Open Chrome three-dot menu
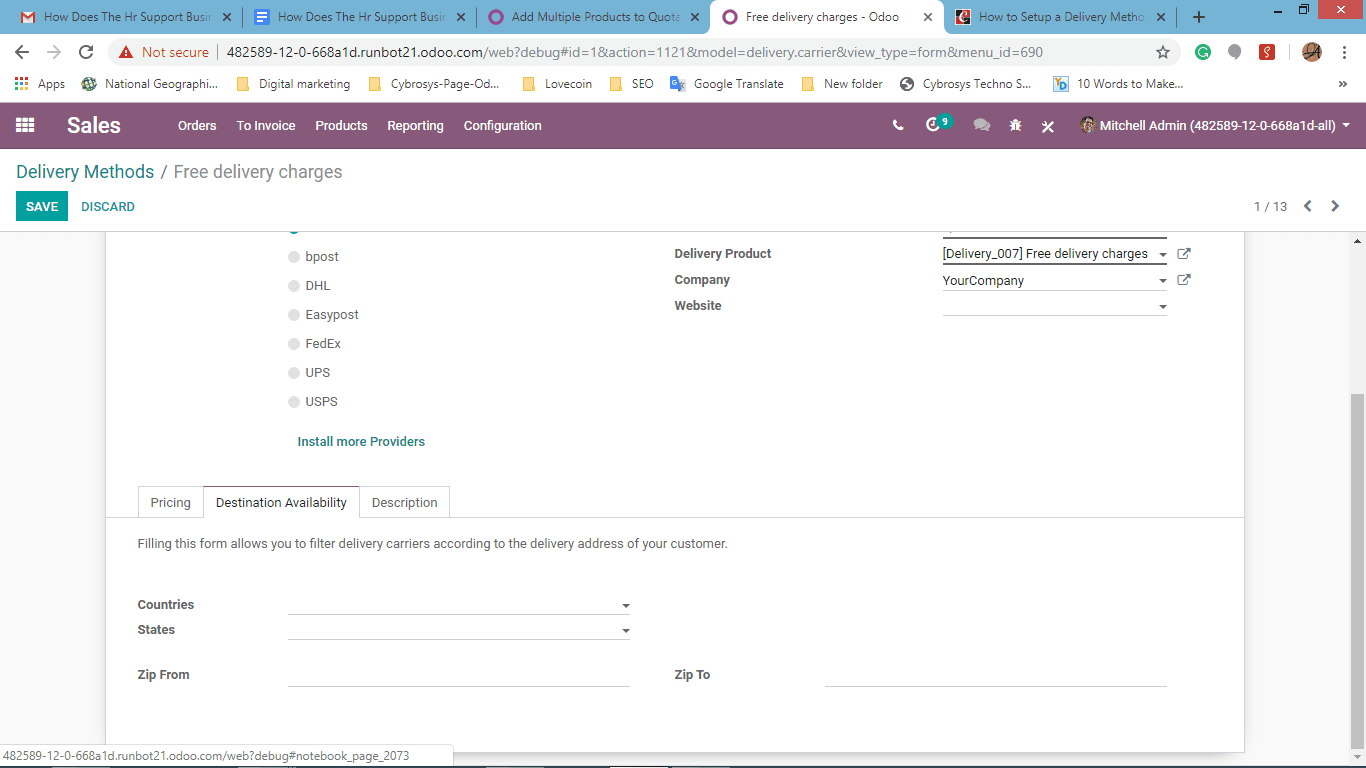This screenshot has width=1366, height=768. click(x=1346, y=52)
